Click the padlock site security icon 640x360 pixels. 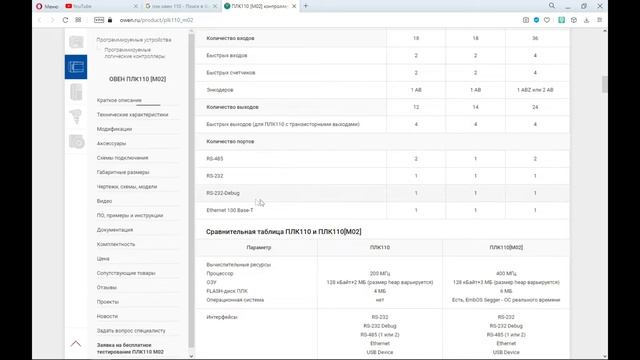click(x=110, y=20)
